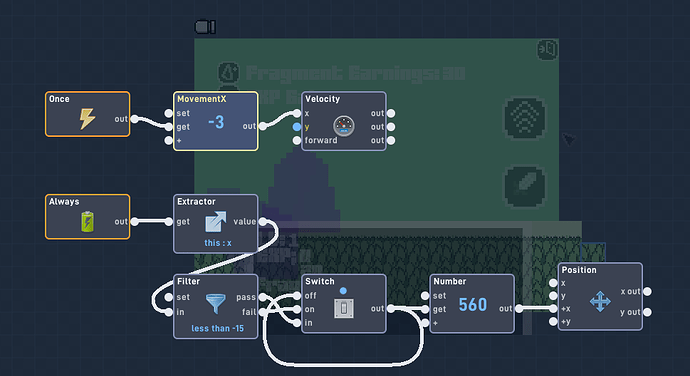This screenshot has width=690, height=376.
Task: Click the Once node out port
Action: pyautogui.click(x=135, y=119)
